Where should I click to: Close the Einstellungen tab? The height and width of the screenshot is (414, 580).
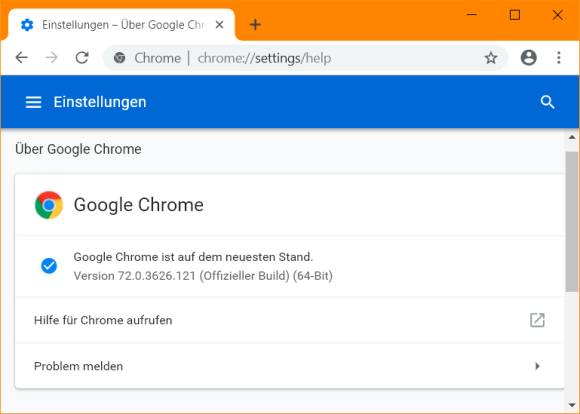point(219,25)
